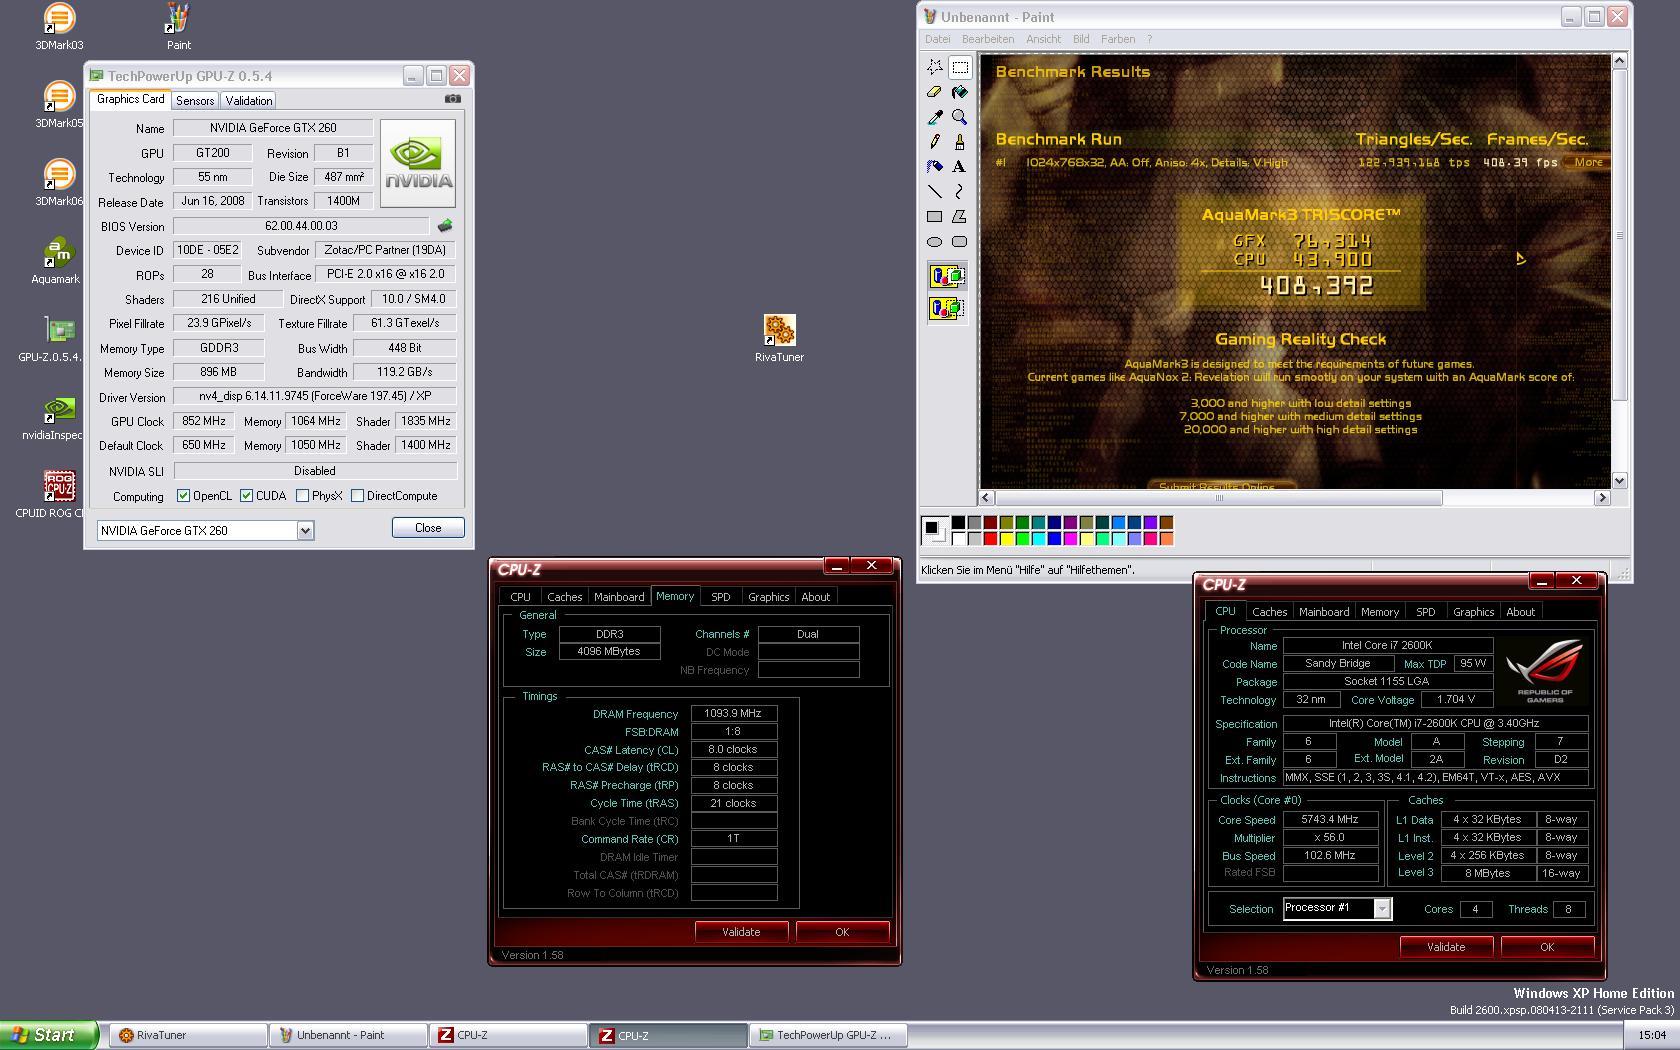This screenshot has width=1680, height=1050.
Task: Switch to TechPowerUp GPU-Z in the taskbar
Action: [828, 1035]
